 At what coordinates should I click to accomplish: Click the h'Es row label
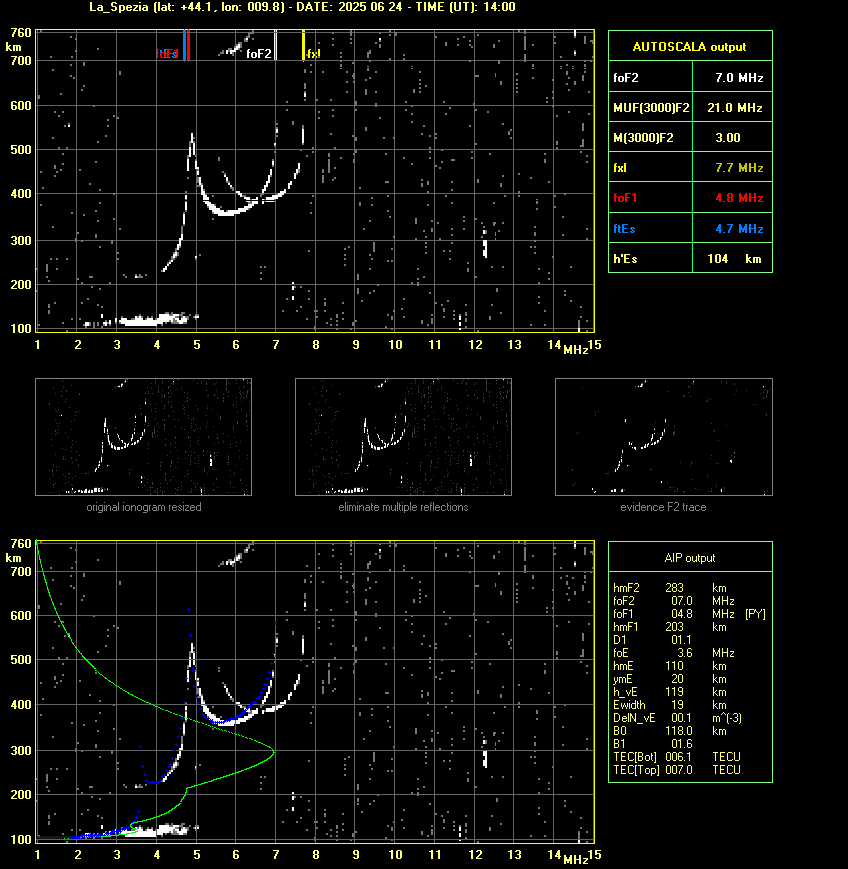point(625,259)
